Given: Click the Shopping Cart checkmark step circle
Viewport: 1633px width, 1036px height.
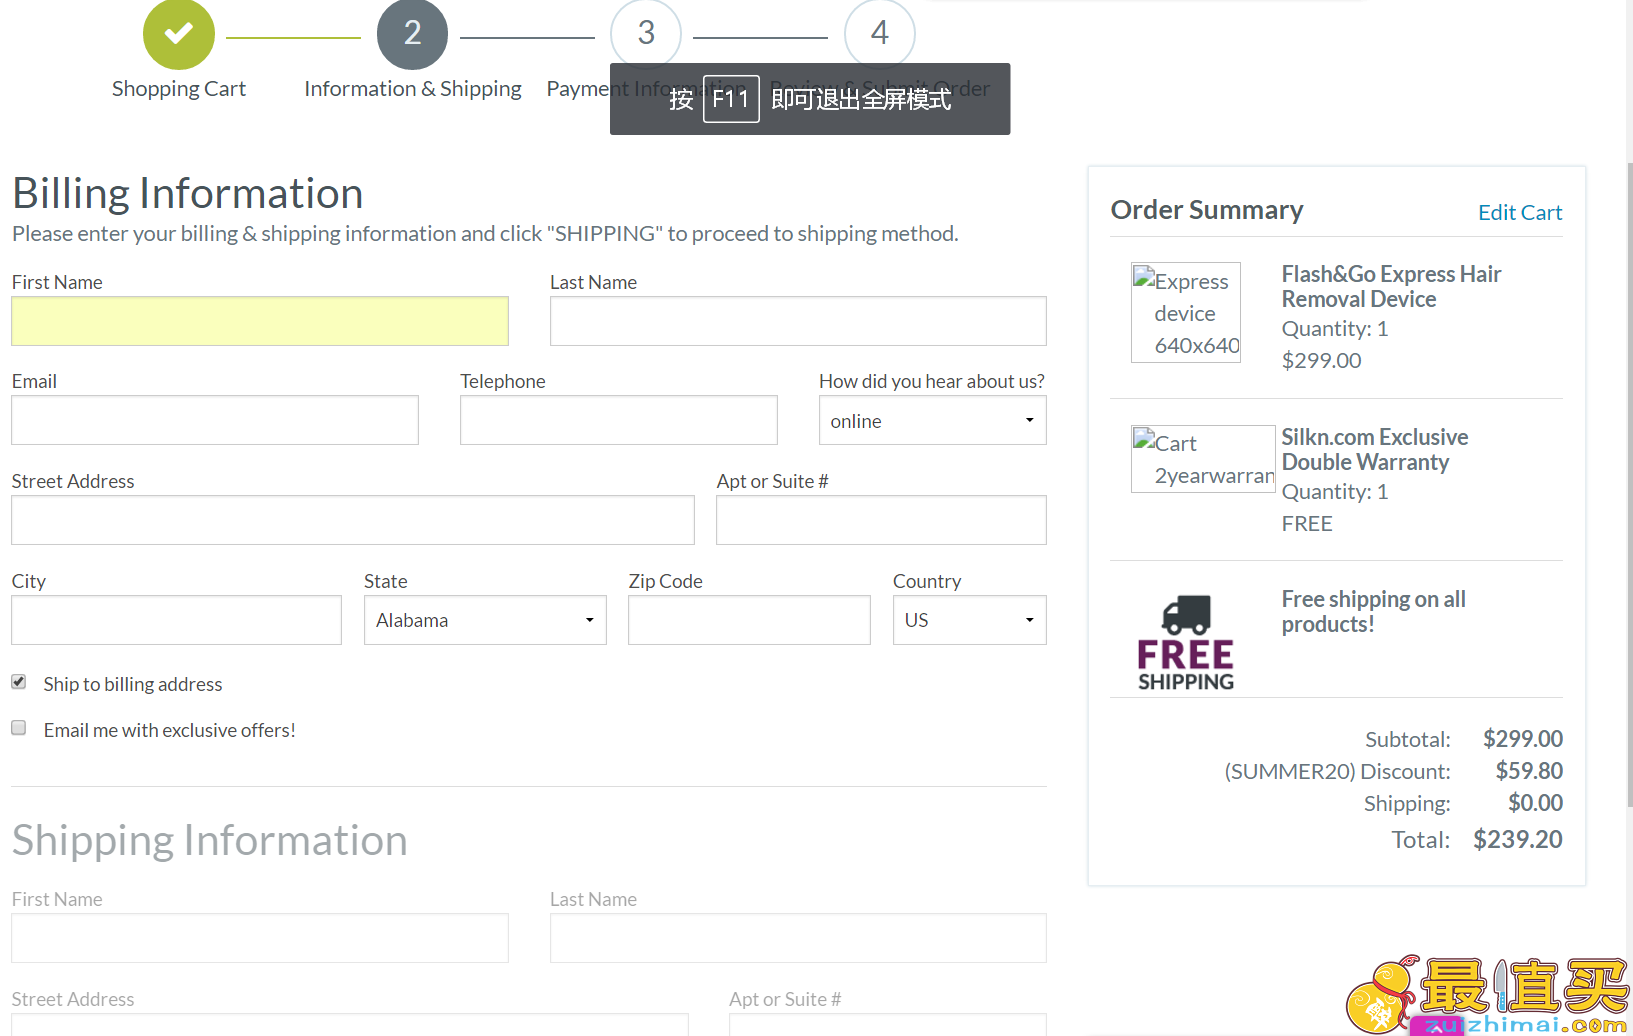Looking at the screenshot, I should [179, 34].
